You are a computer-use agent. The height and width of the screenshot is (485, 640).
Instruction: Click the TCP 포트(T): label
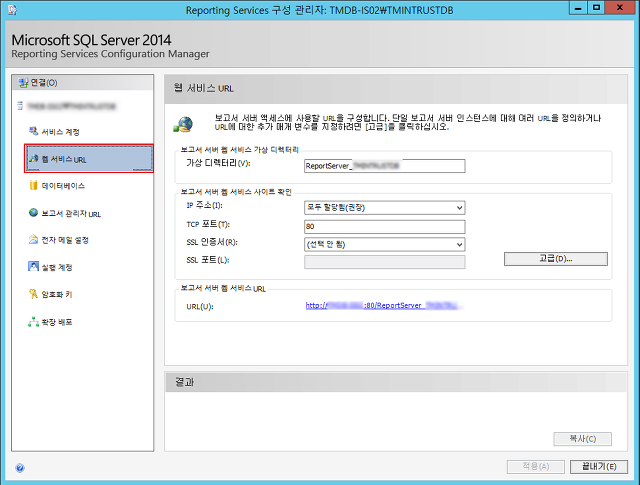click(208, 224)
